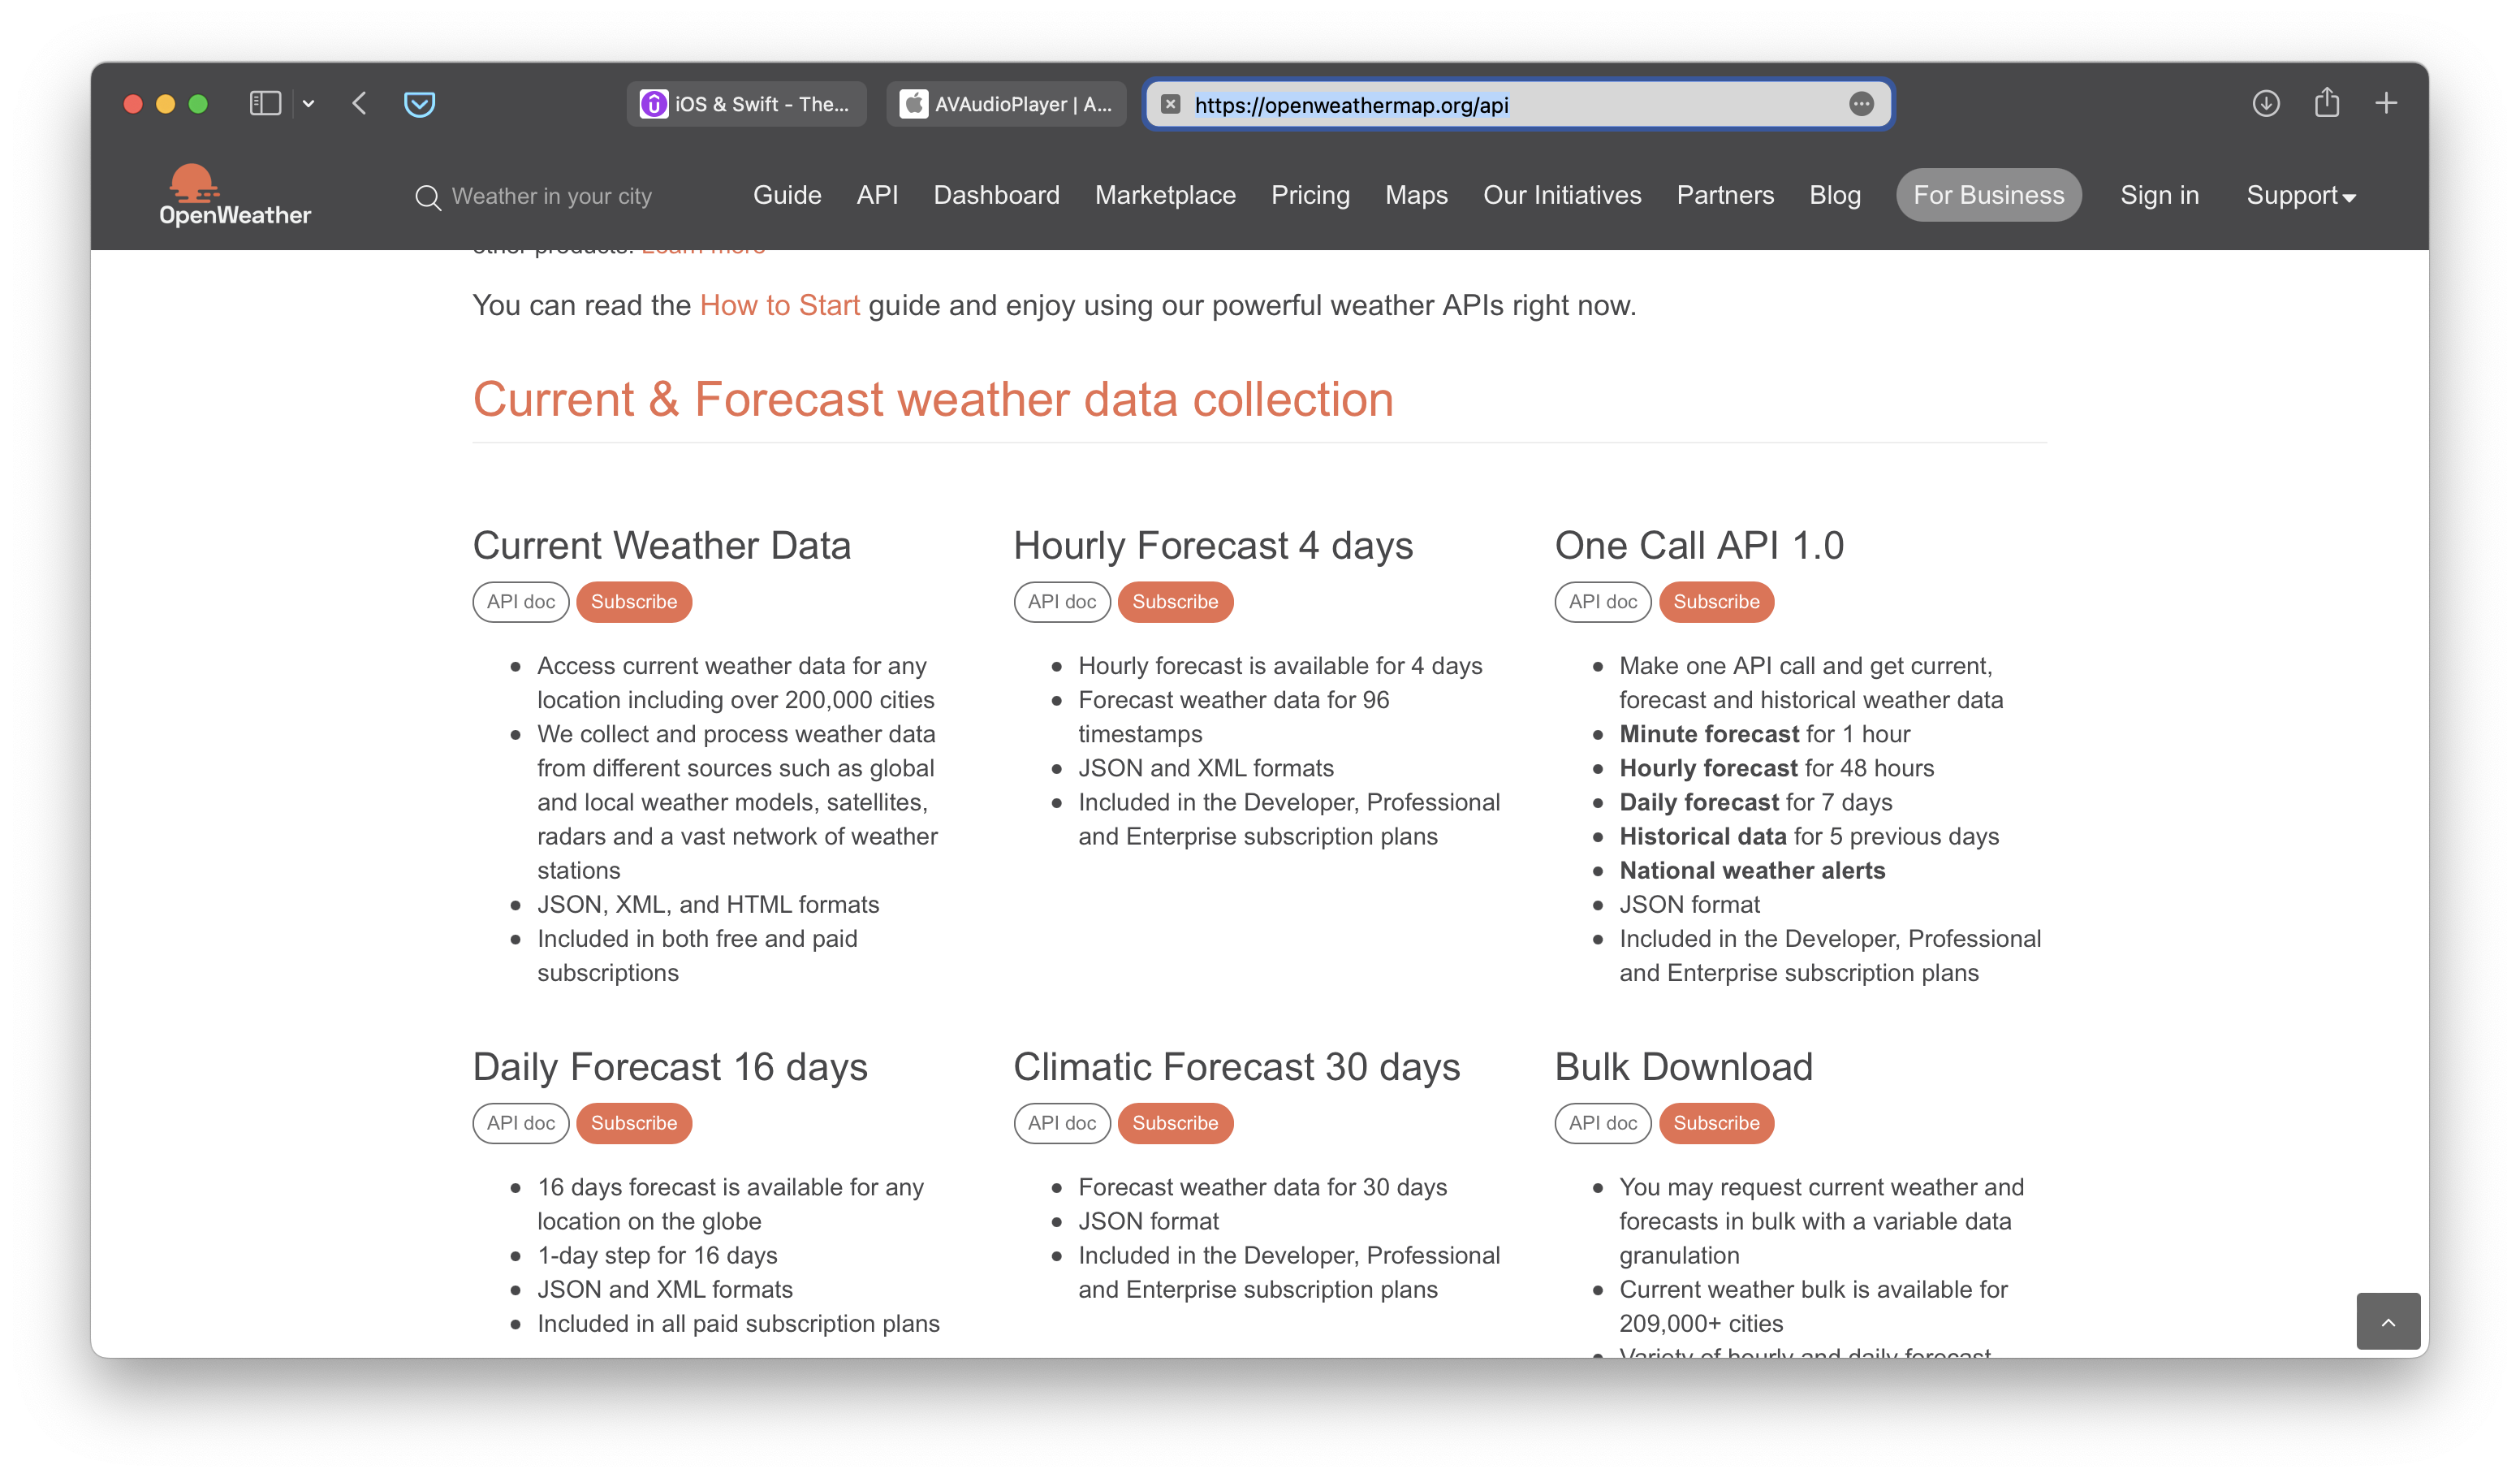Click the For Business button
The width and height of the screenshot is (2520, 1478).
pos(1988,195)
